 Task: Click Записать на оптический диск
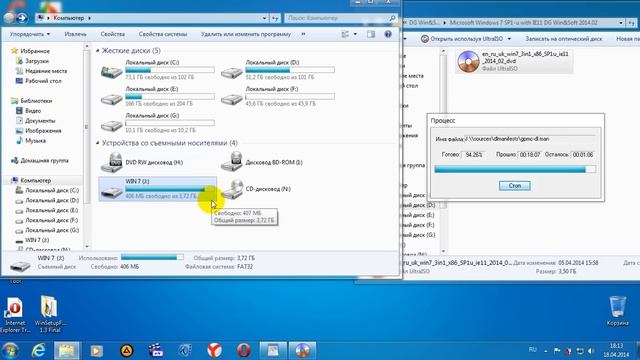[x=564, y=39]
